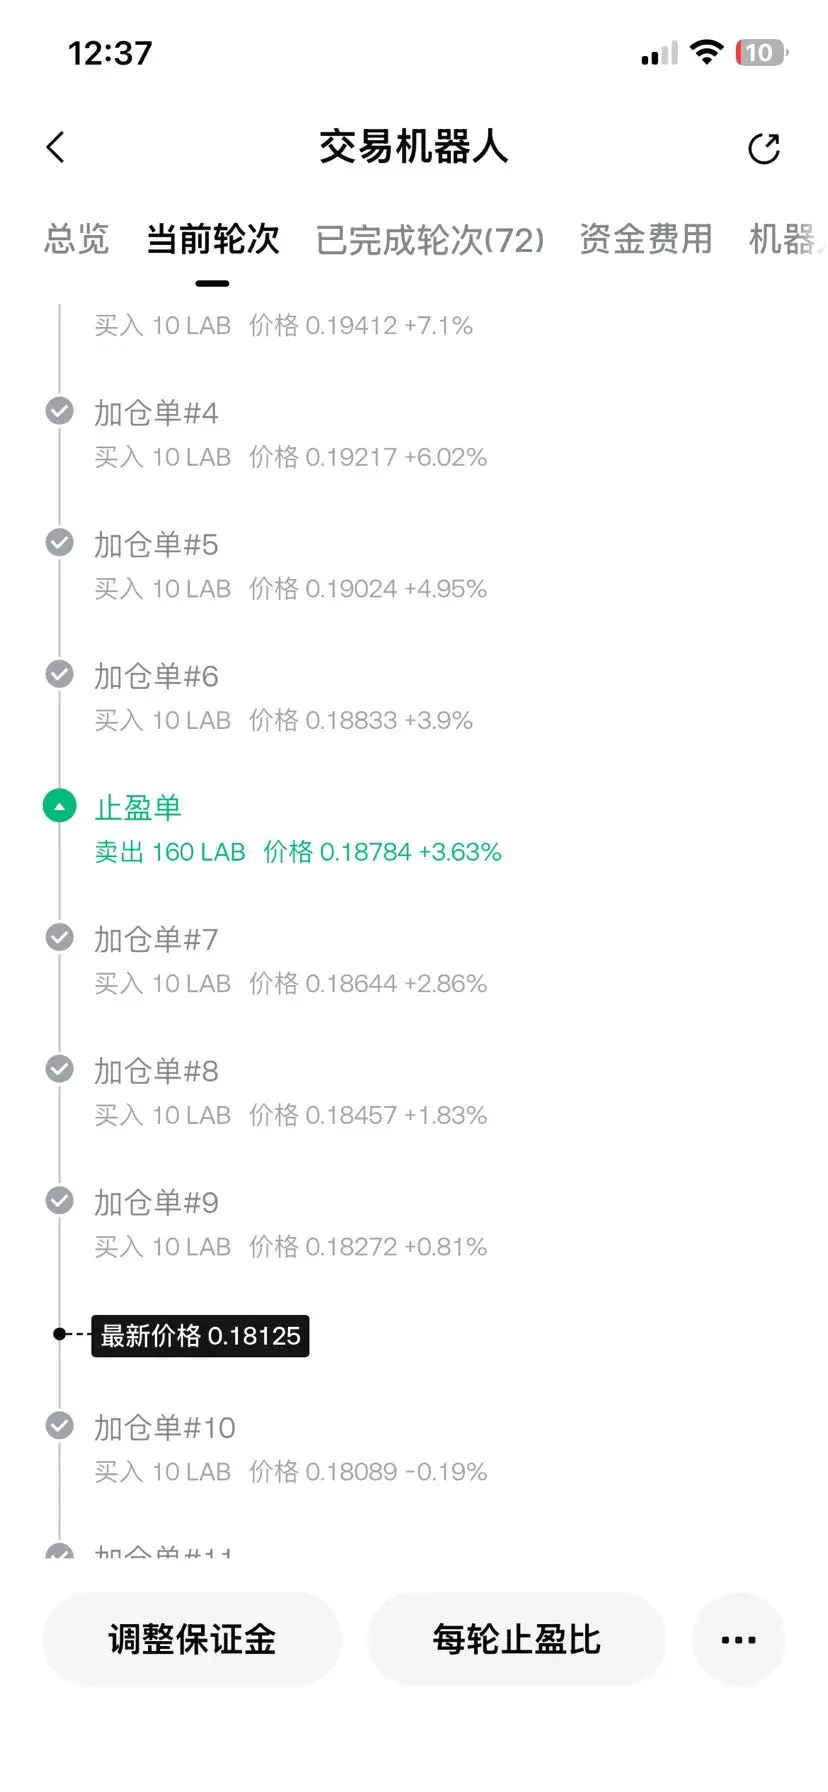Tap the check circle for 加仓单#6
This screenshot has height=1792, width=828.
tap(60, 674)
